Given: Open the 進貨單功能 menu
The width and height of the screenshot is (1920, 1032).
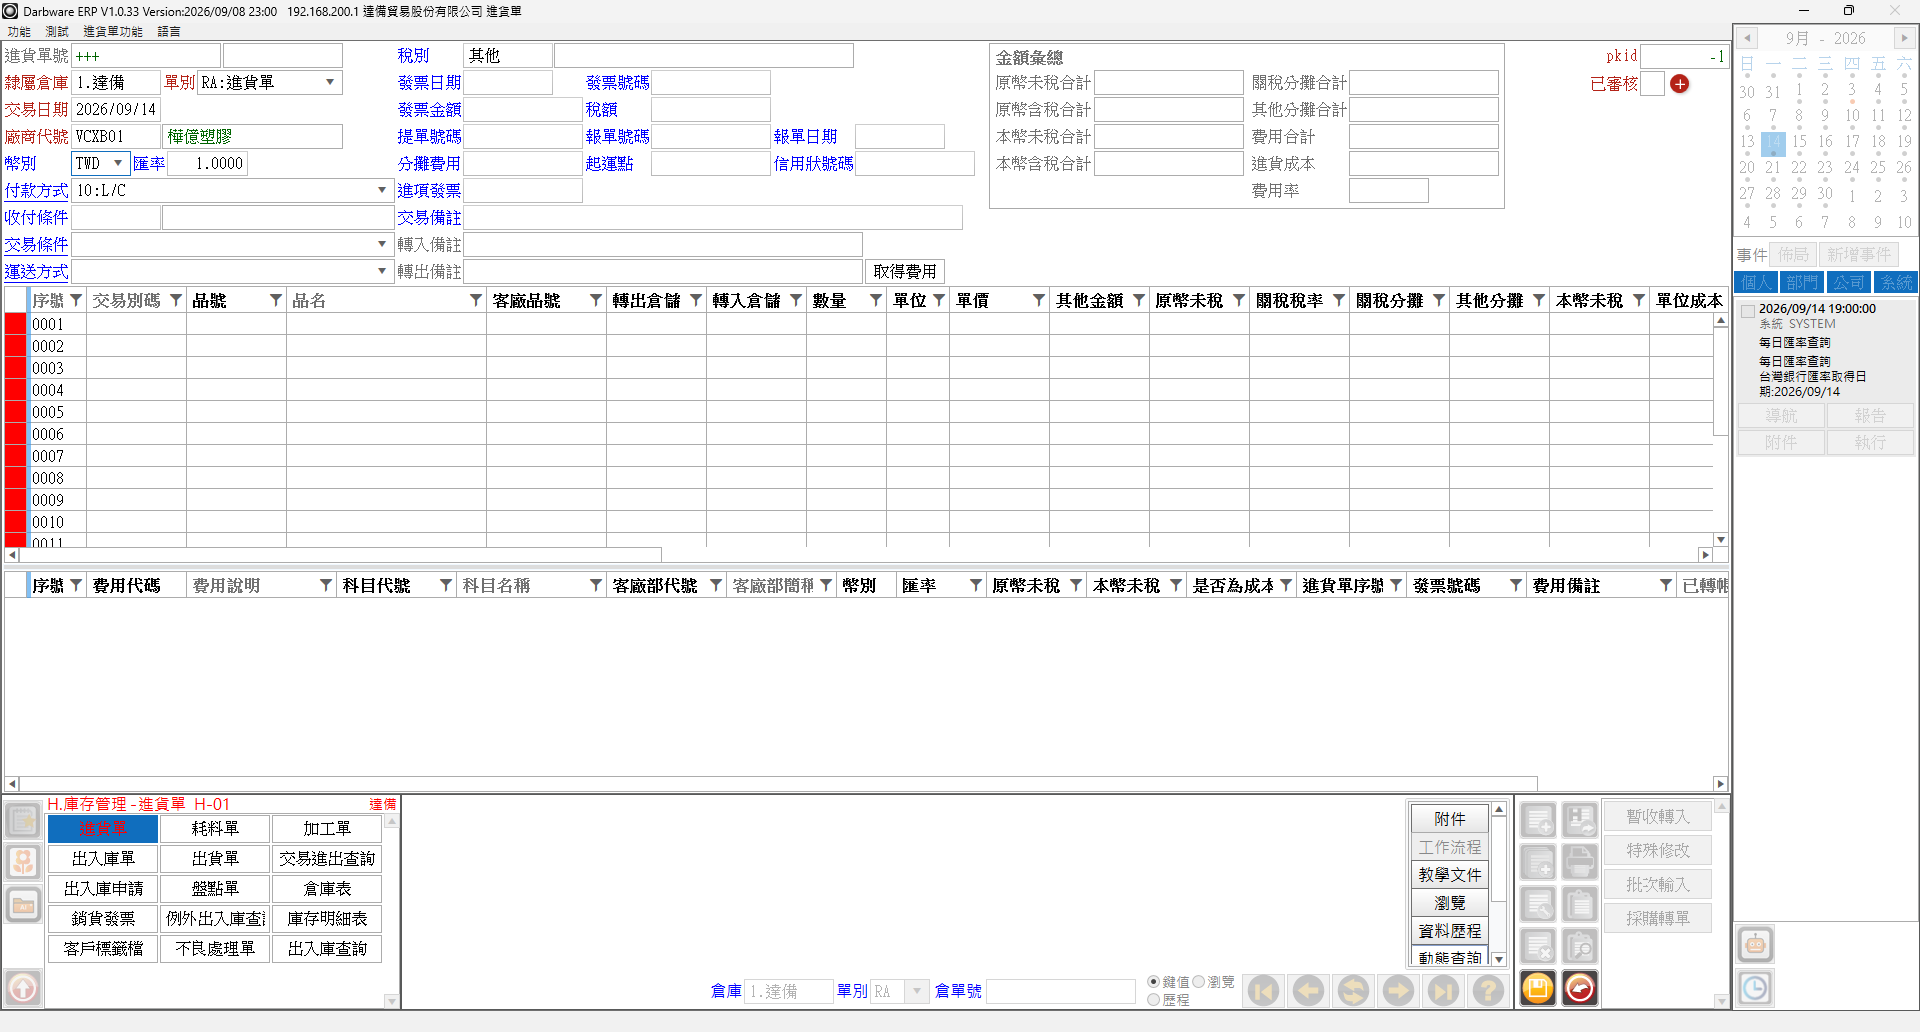Looking at the screenshot, I should click(113, 32).
